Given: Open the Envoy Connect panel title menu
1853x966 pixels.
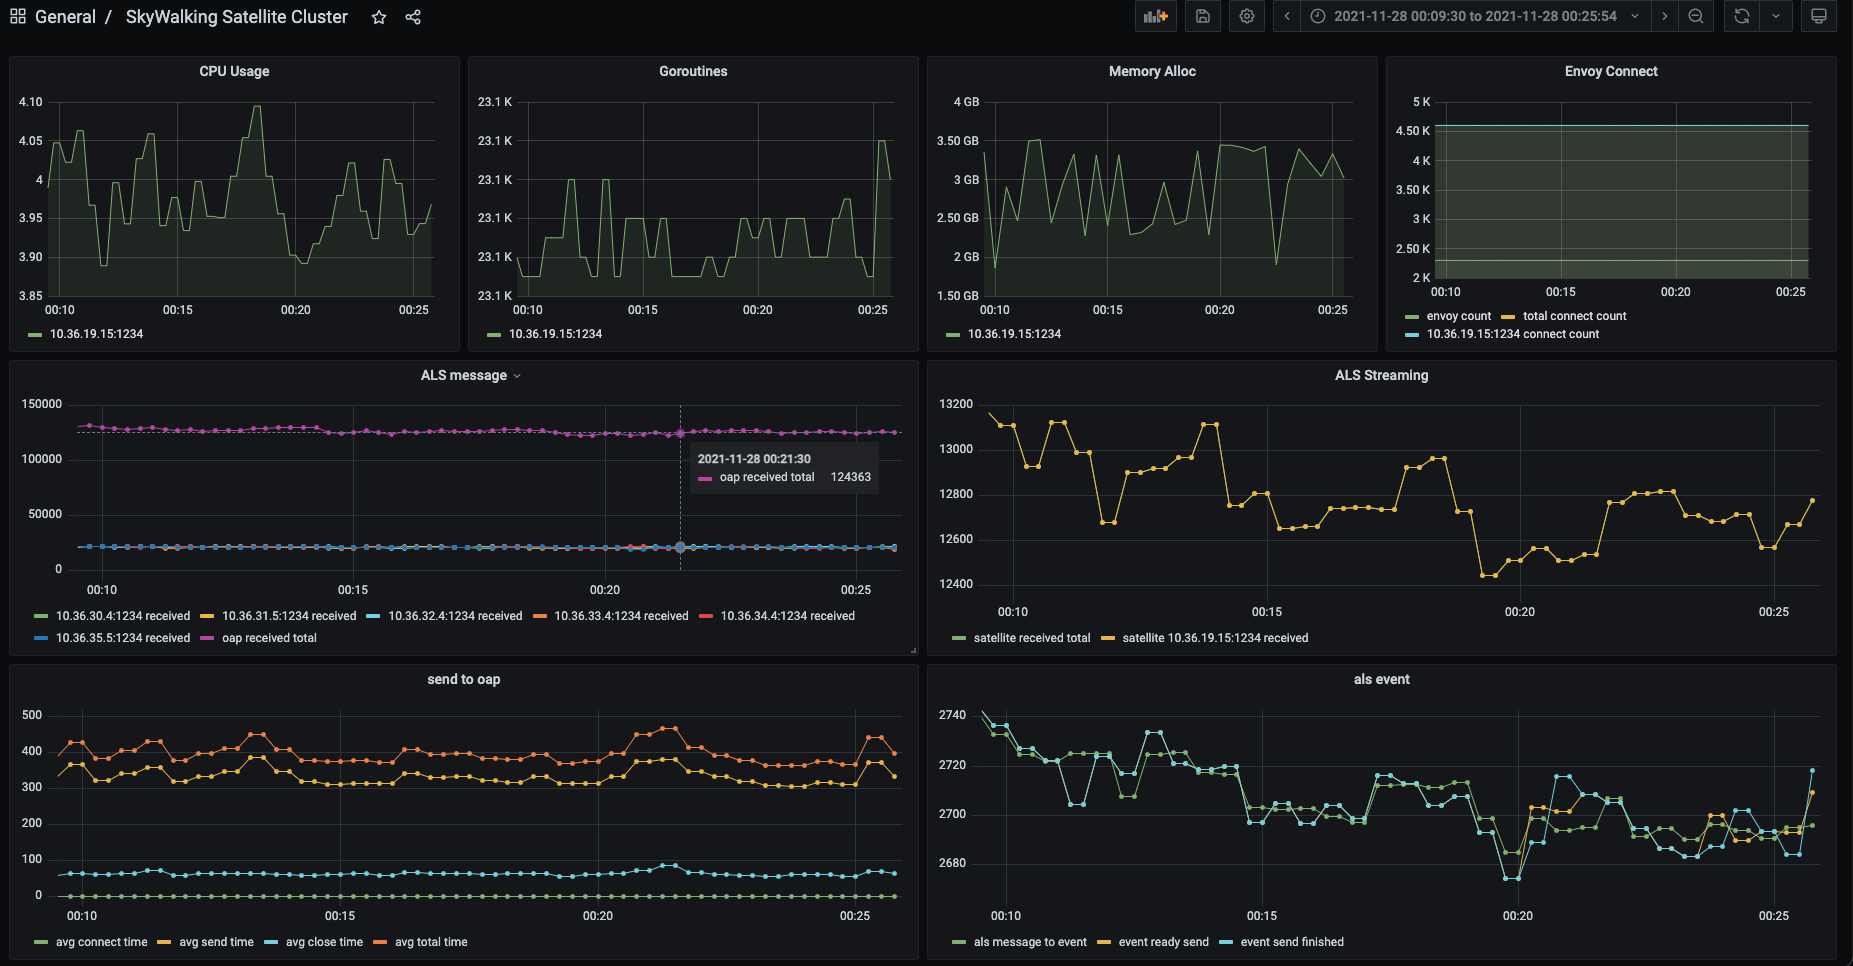Looking at the screenshot, I should tap(1611, 71).
